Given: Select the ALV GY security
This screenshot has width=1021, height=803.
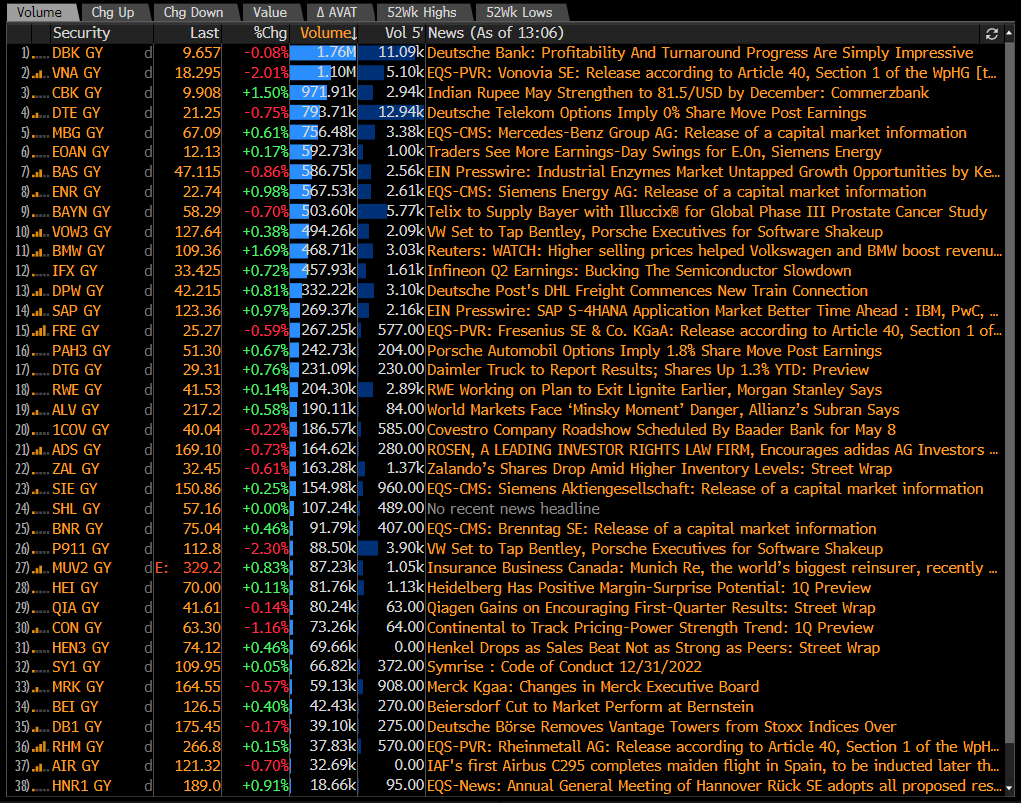Looking at the screenshot, I should (76, 410).
